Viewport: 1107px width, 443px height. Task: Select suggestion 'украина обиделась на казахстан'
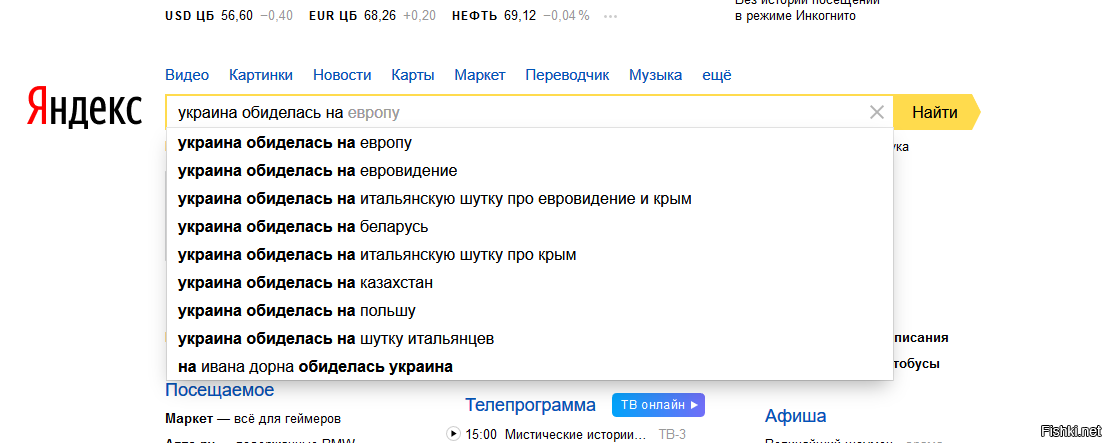529,283
